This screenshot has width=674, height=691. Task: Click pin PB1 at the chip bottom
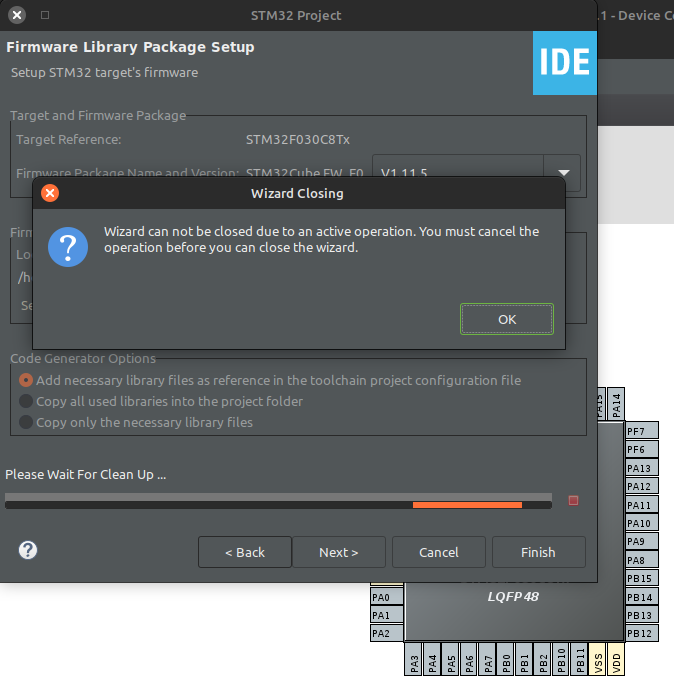[x=524, y=659]
